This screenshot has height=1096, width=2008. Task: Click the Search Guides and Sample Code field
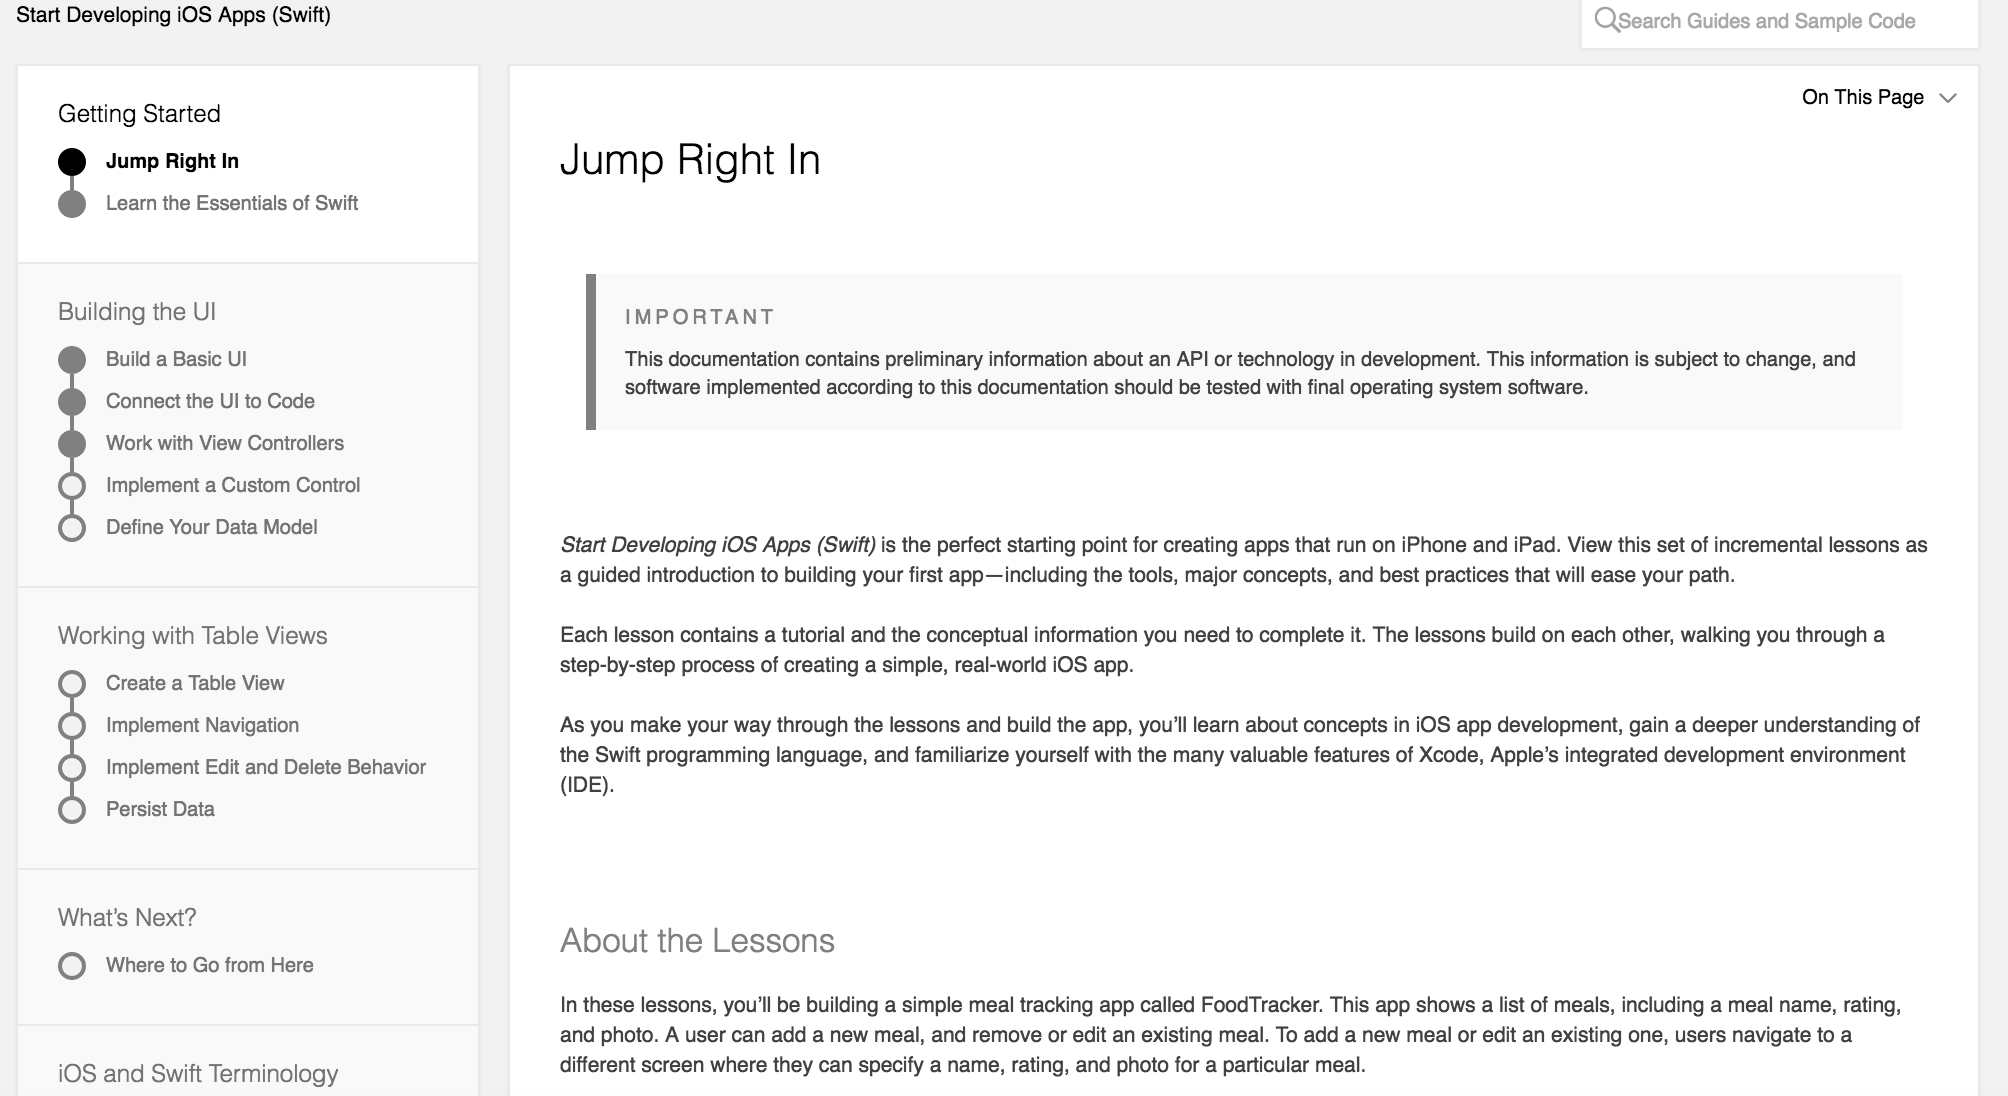1780,21
